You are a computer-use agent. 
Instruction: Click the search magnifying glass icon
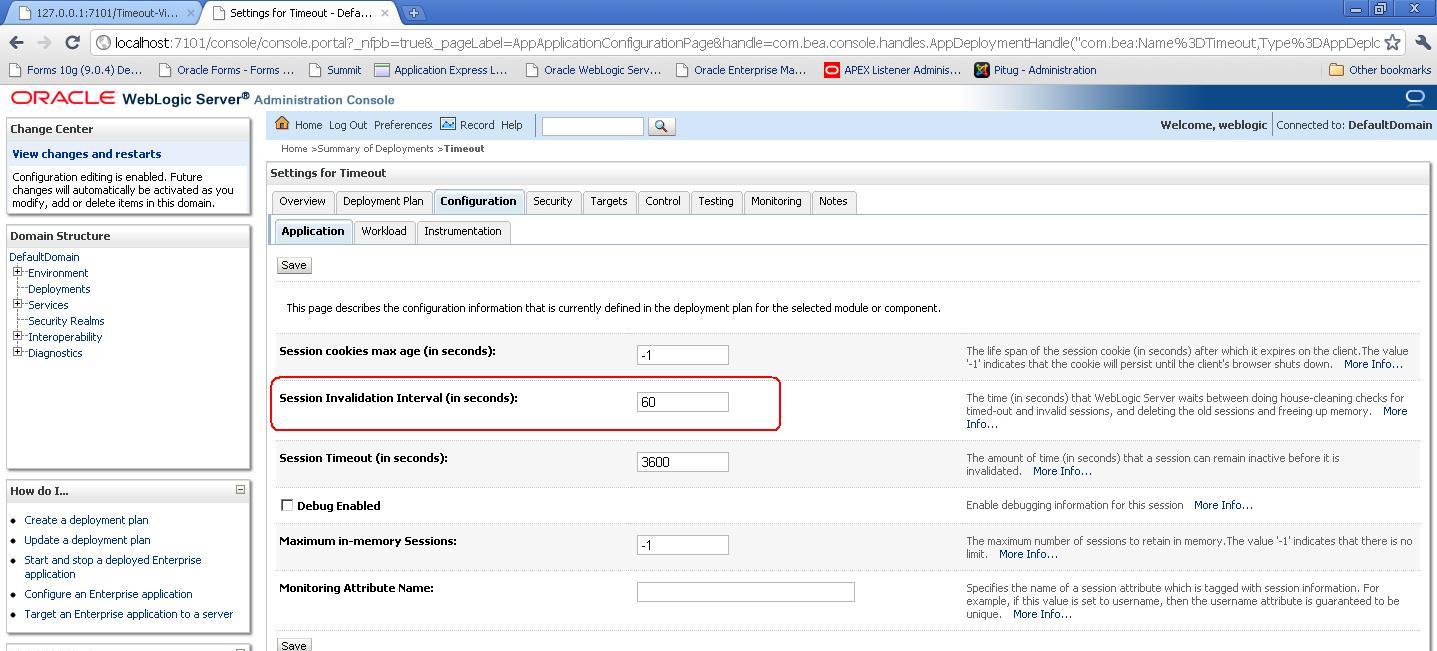[x=660, y=126]
